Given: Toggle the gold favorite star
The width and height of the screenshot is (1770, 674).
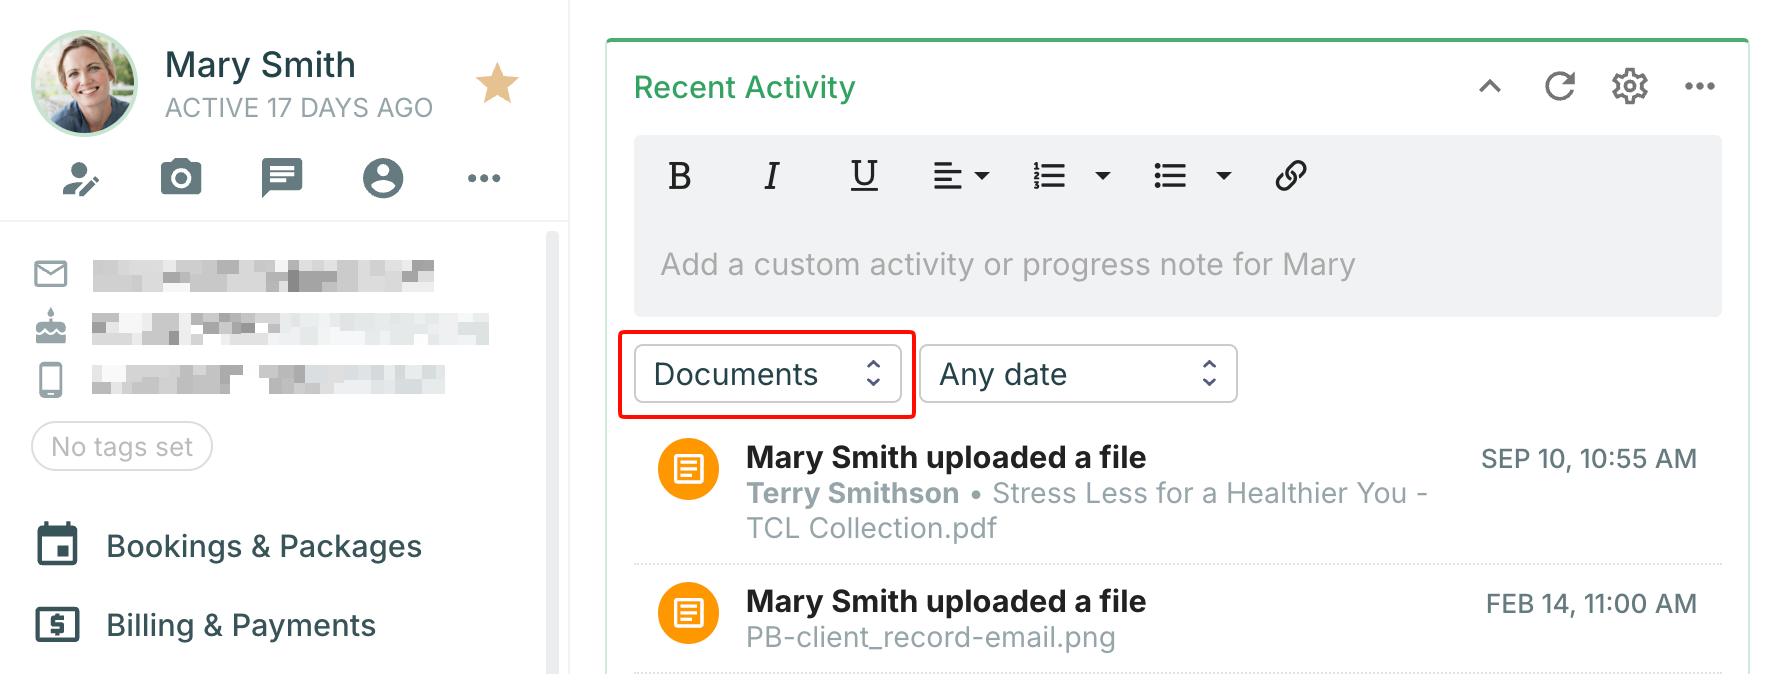Looking at the screenshot, I should [497, 84].
